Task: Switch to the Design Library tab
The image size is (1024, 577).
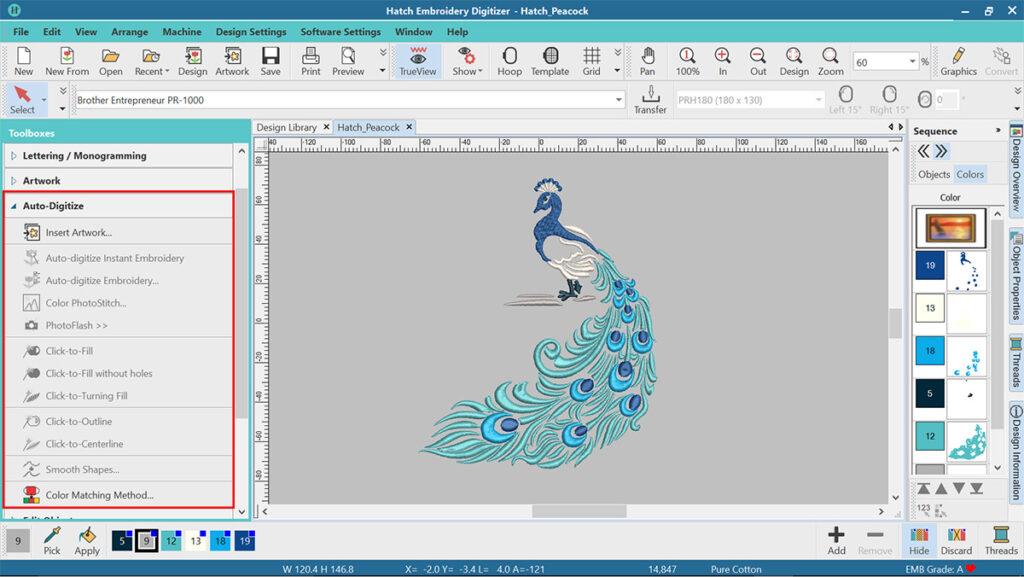Action: pos(286,128)
